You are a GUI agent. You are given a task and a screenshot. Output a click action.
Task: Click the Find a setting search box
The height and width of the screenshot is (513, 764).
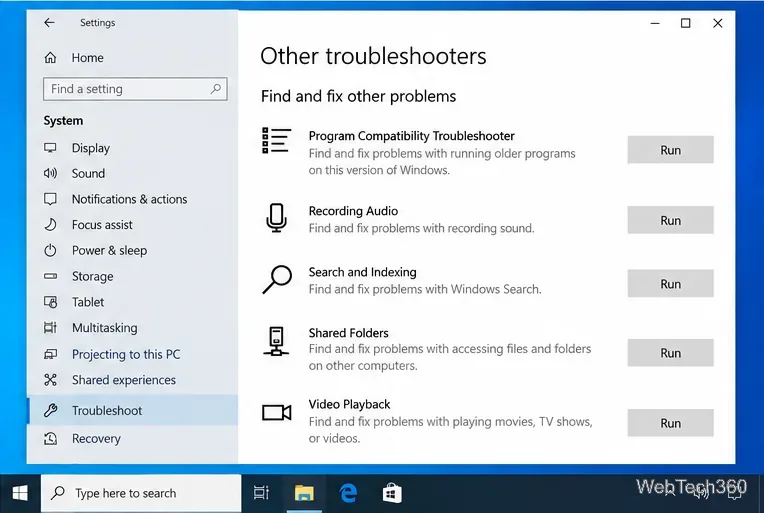[x=135, y=89]
